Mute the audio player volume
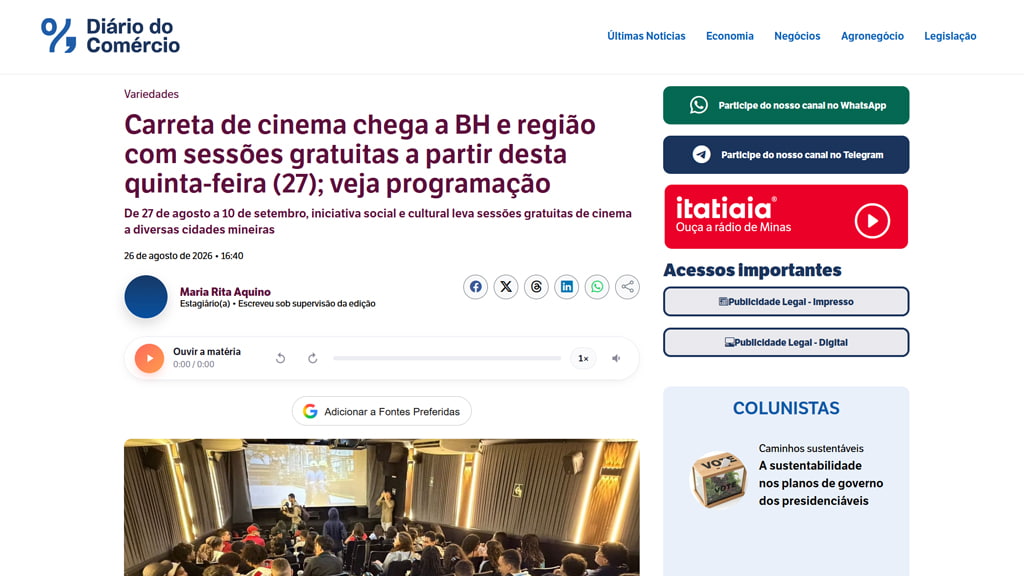Viewport: 1024px width, 576px height. (616, 358)
